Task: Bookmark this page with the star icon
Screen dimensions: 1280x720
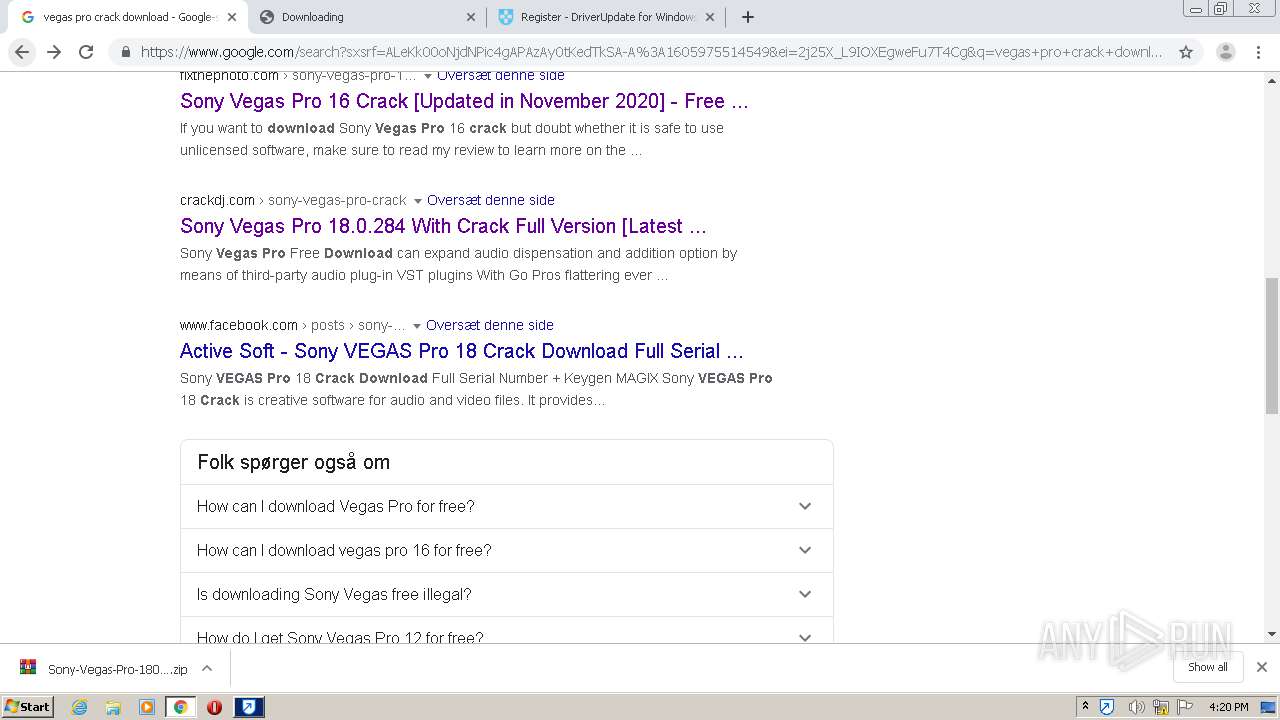Action: (x=1186, y=52)
